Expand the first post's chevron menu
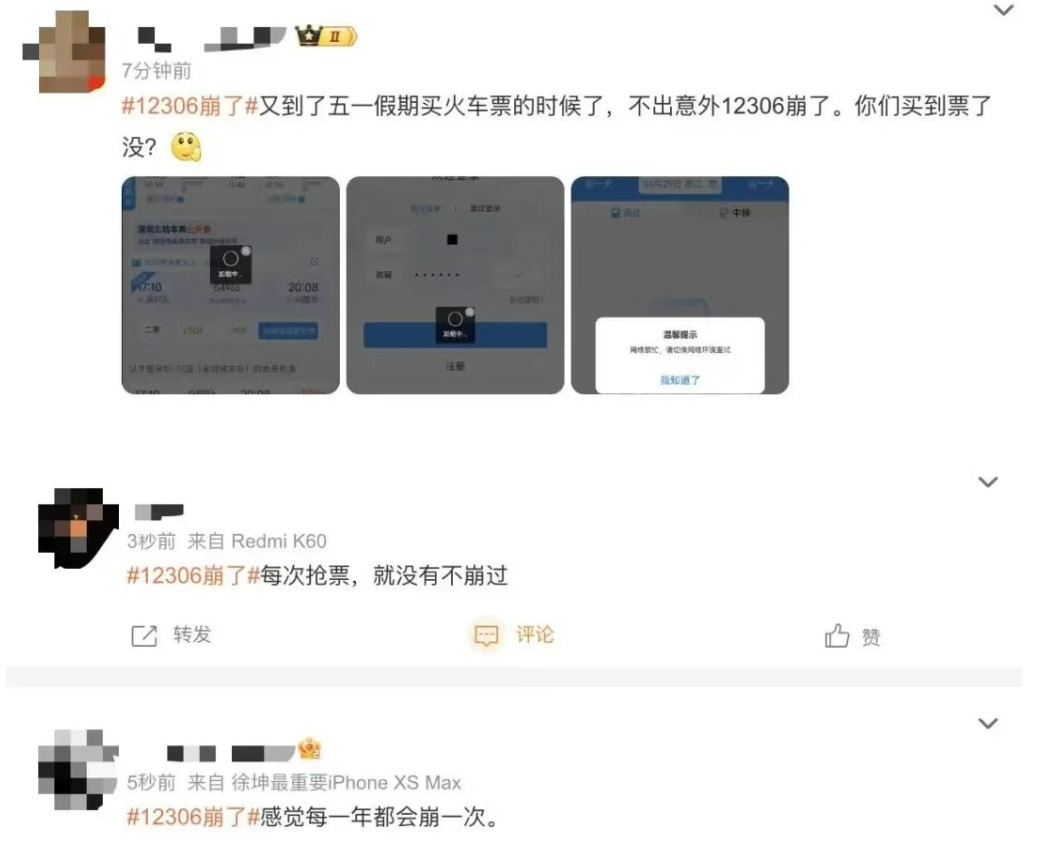This screenshot has height=855, width=1050. 1003,9
